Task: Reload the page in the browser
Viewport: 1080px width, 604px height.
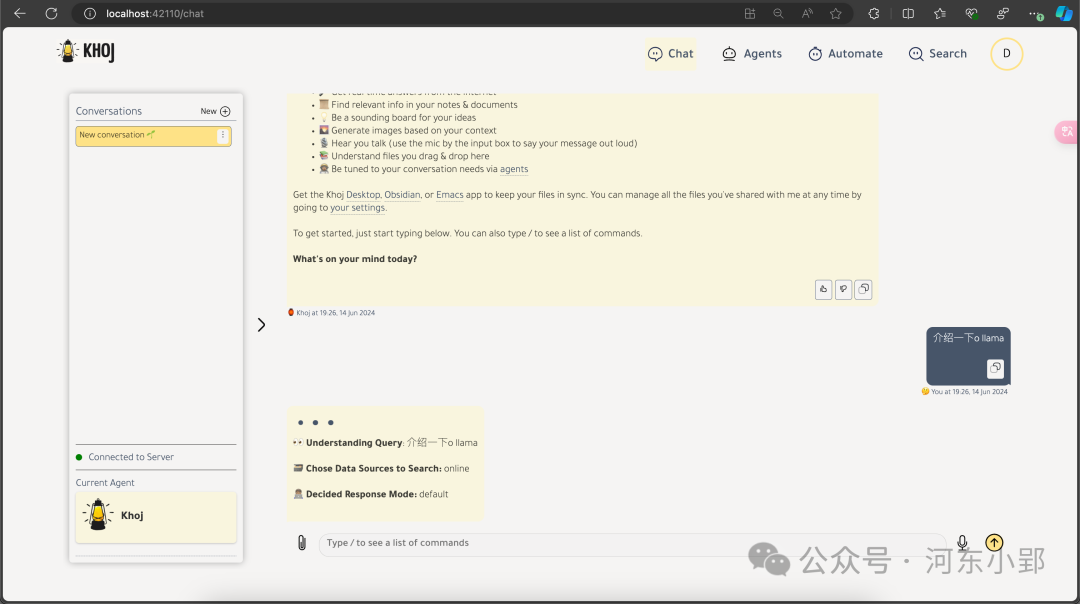Action: coord(51,13)
